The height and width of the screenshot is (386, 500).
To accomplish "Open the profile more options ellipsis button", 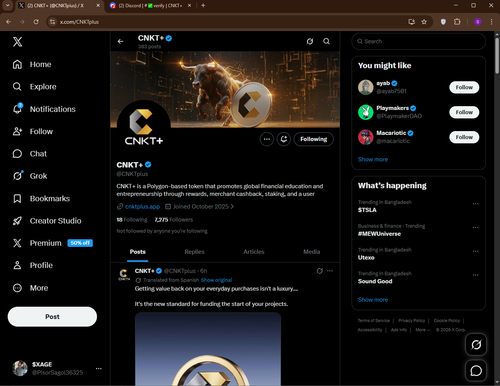I will click(267, 139).
